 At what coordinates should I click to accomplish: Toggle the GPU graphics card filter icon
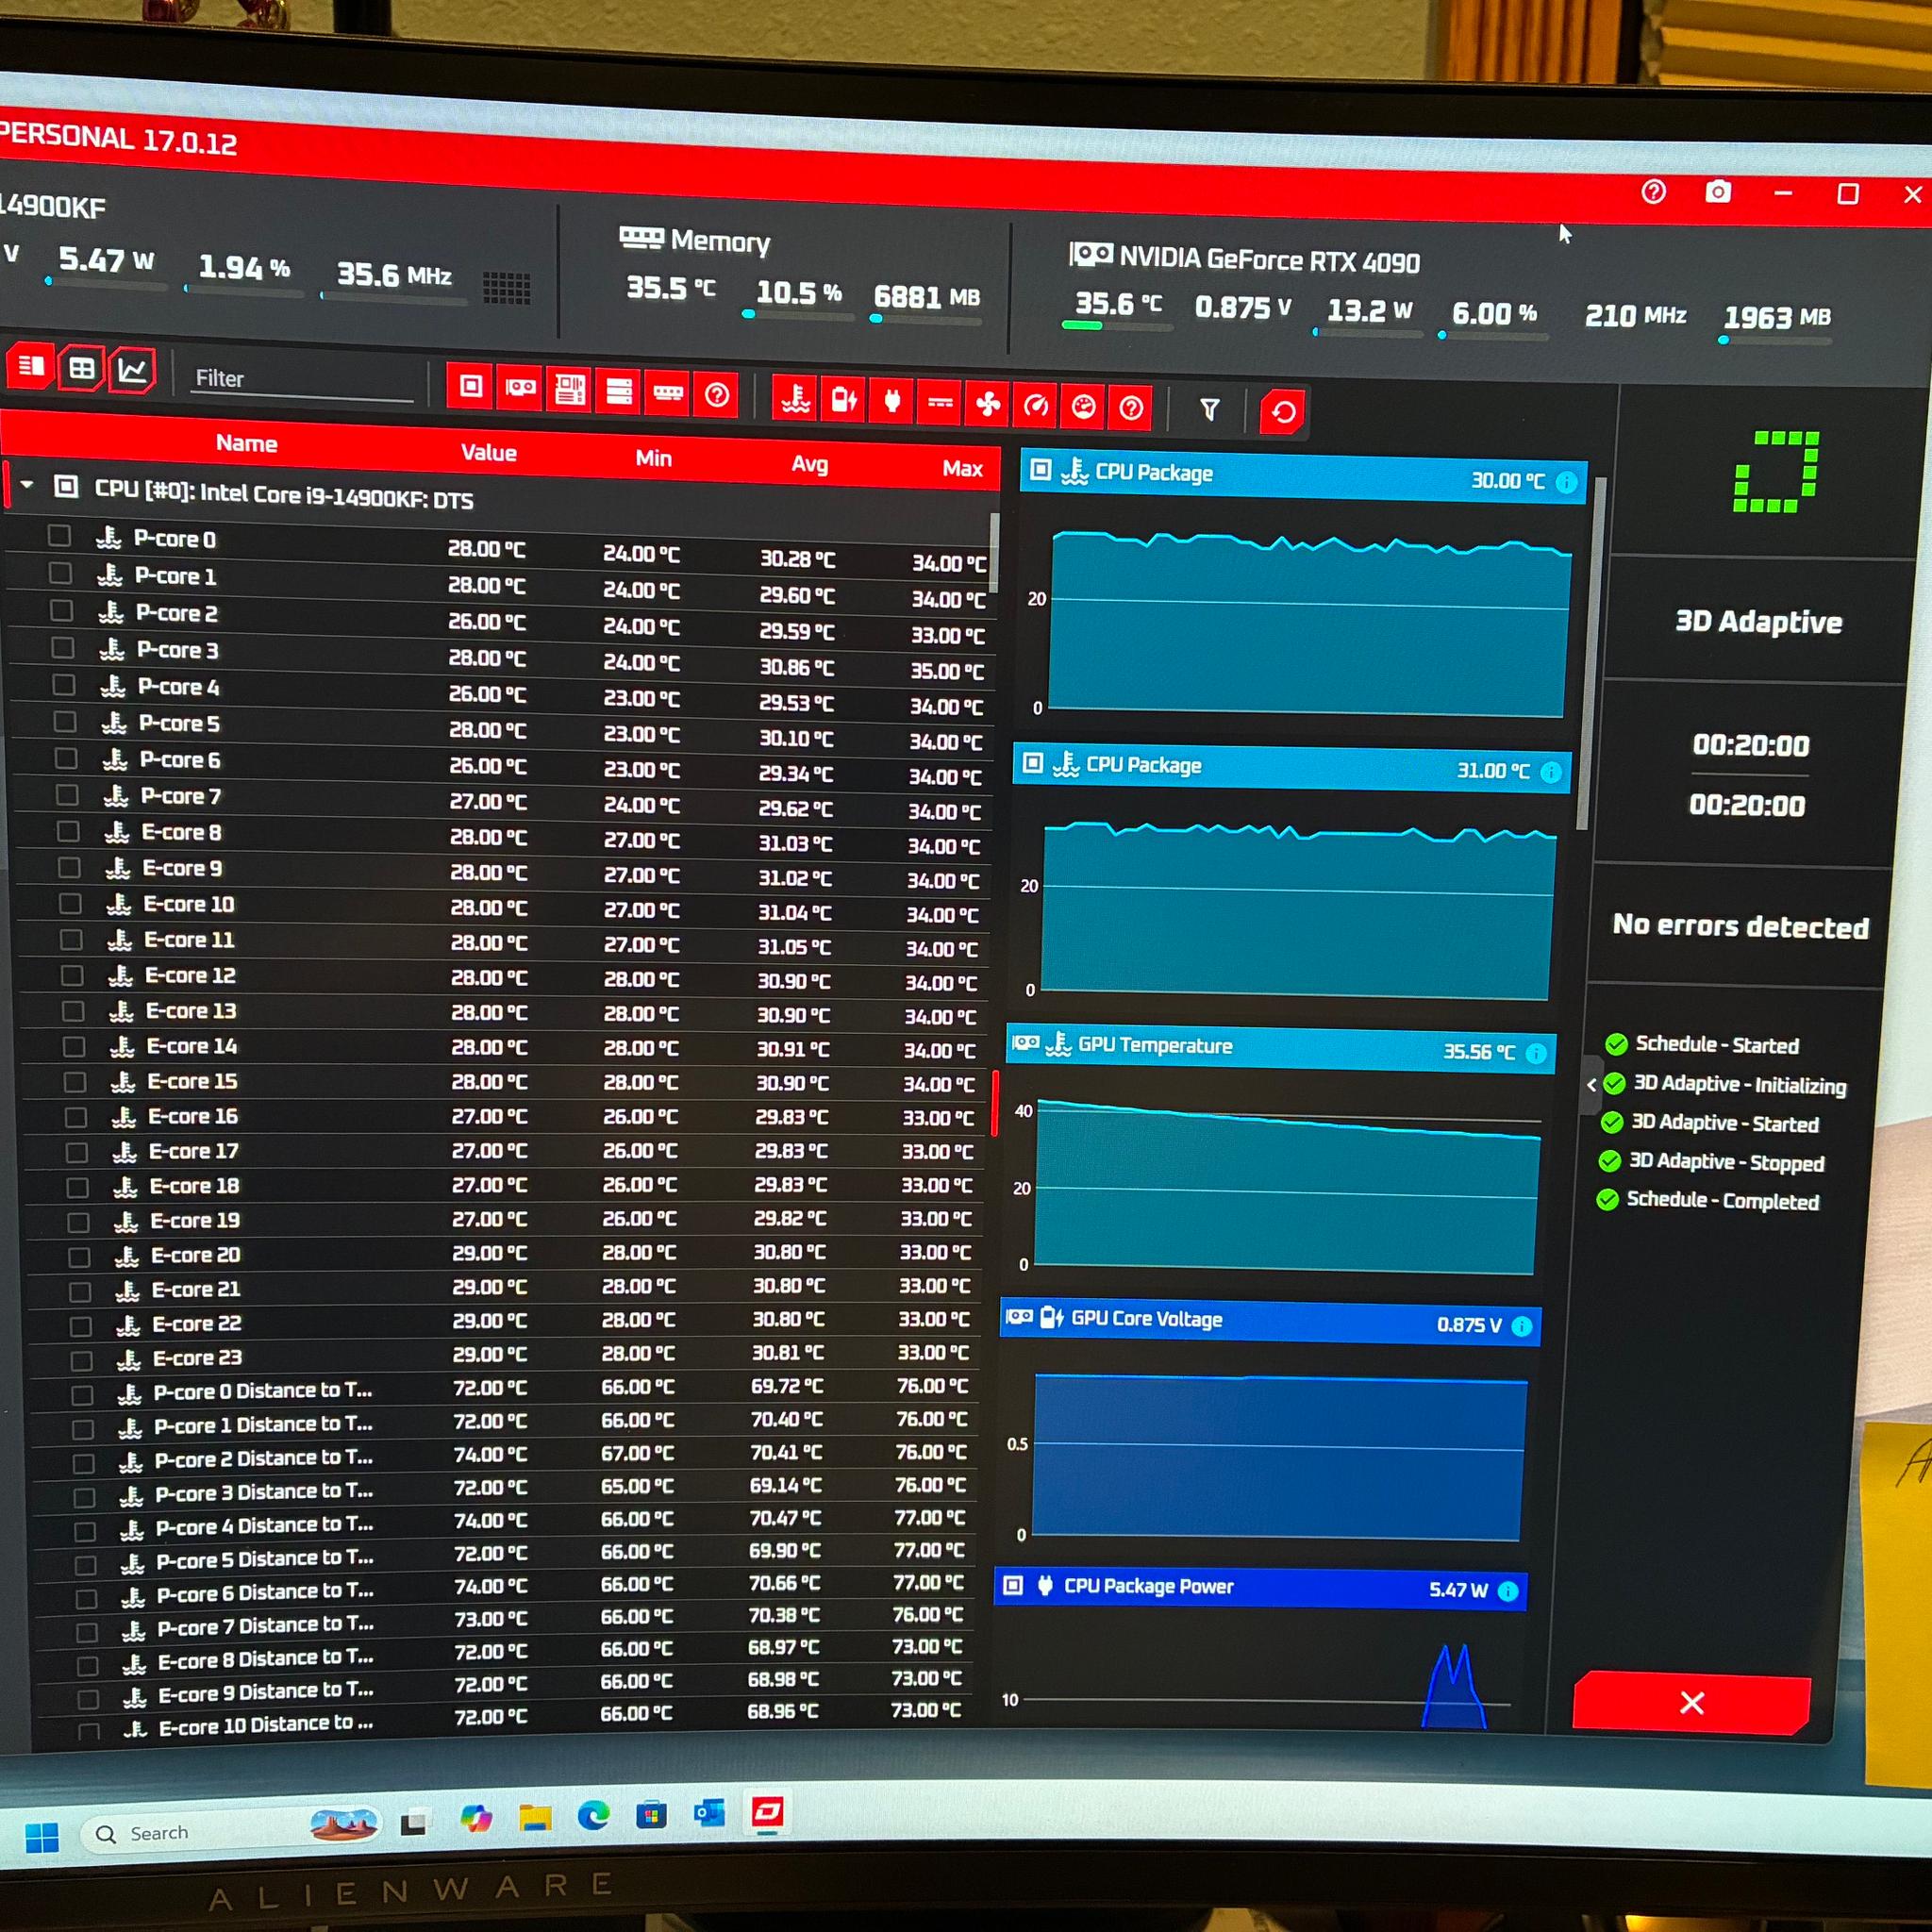(520, 388)
